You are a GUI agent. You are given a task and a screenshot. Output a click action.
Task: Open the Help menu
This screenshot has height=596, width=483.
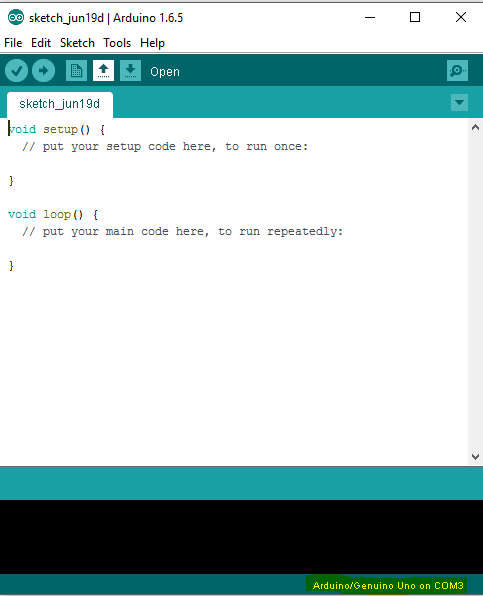152,43
